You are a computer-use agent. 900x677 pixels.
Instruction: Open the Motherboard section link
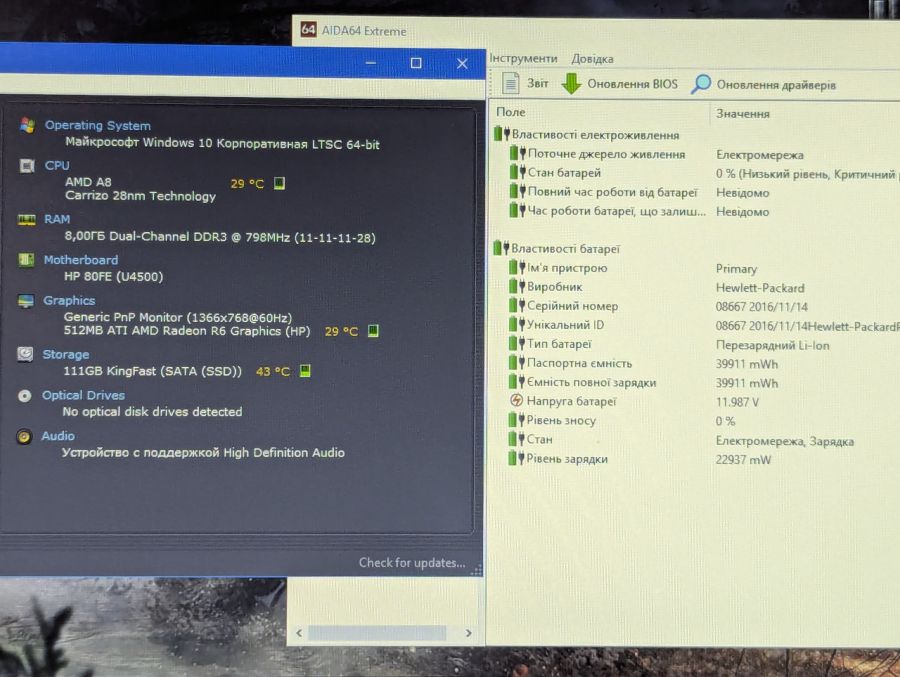pyautogui.click(x=81, y=260)
